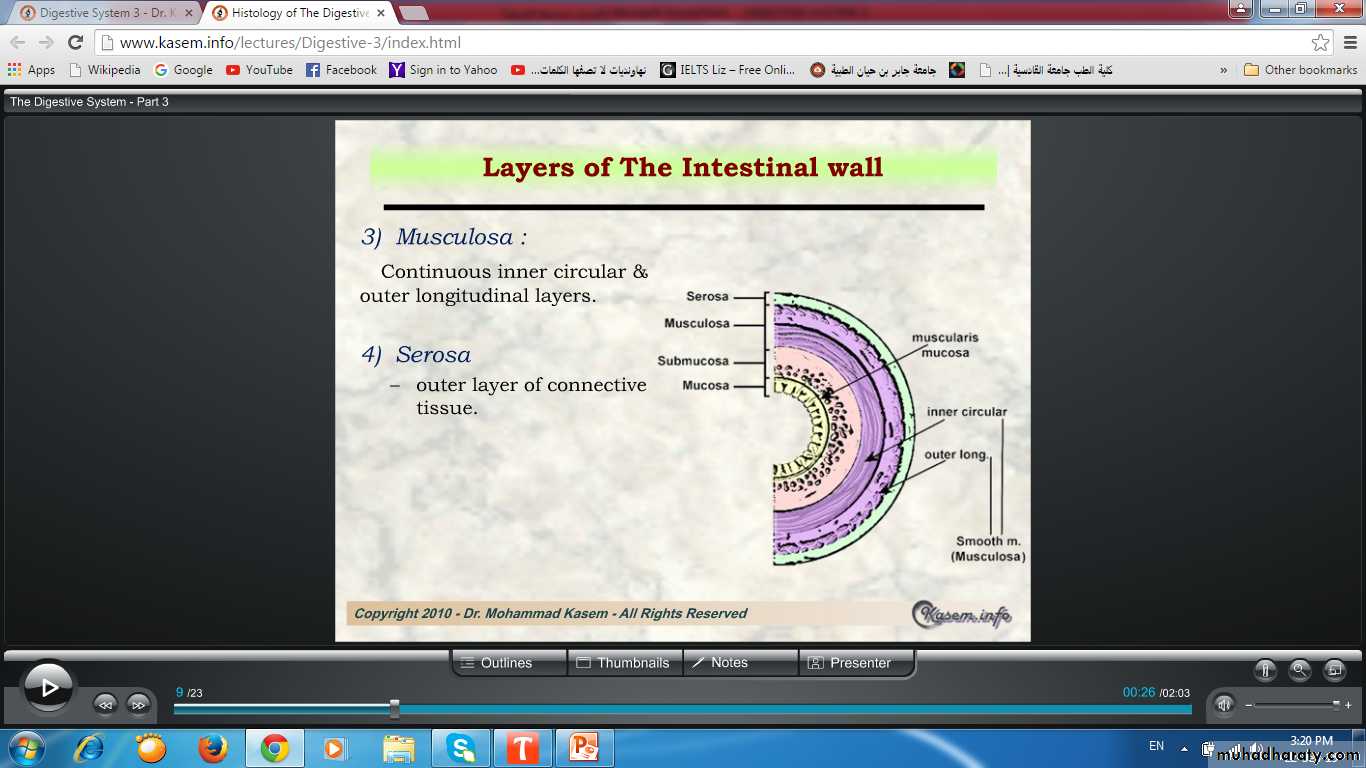Image resolution: width=1366 pixels, height=768 pixels.
Task: Click the volume slider knob
Action: [1336, 704]
